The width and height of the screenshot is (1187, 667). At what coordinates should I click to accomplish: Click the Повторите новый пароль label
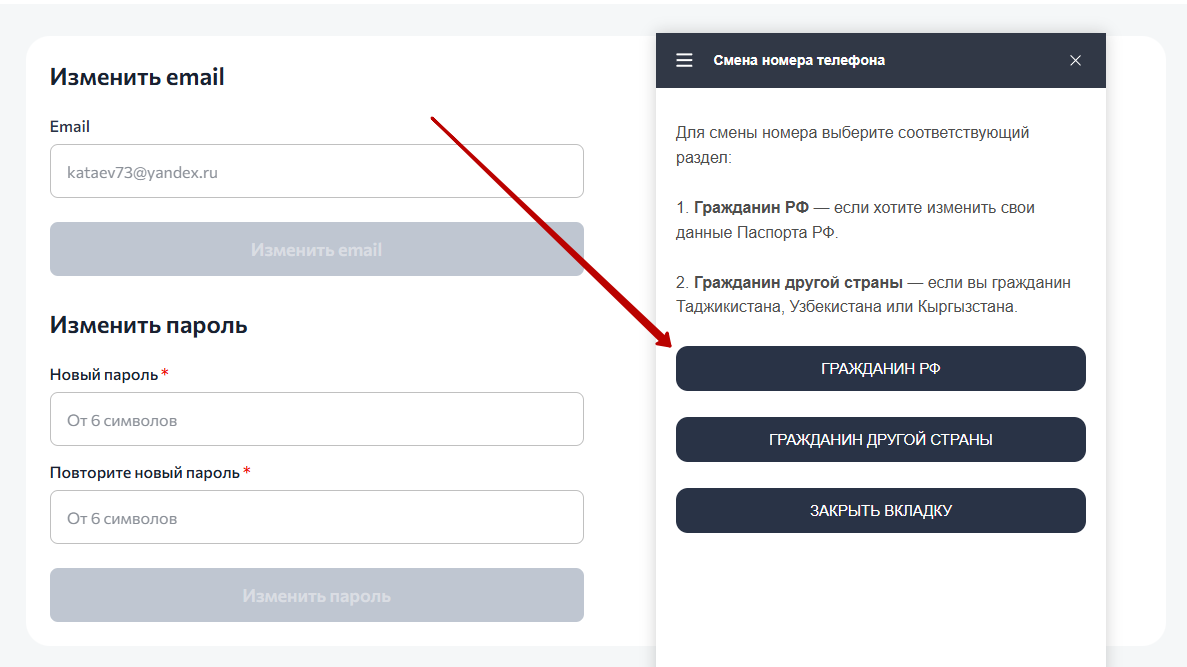(145, 472)
